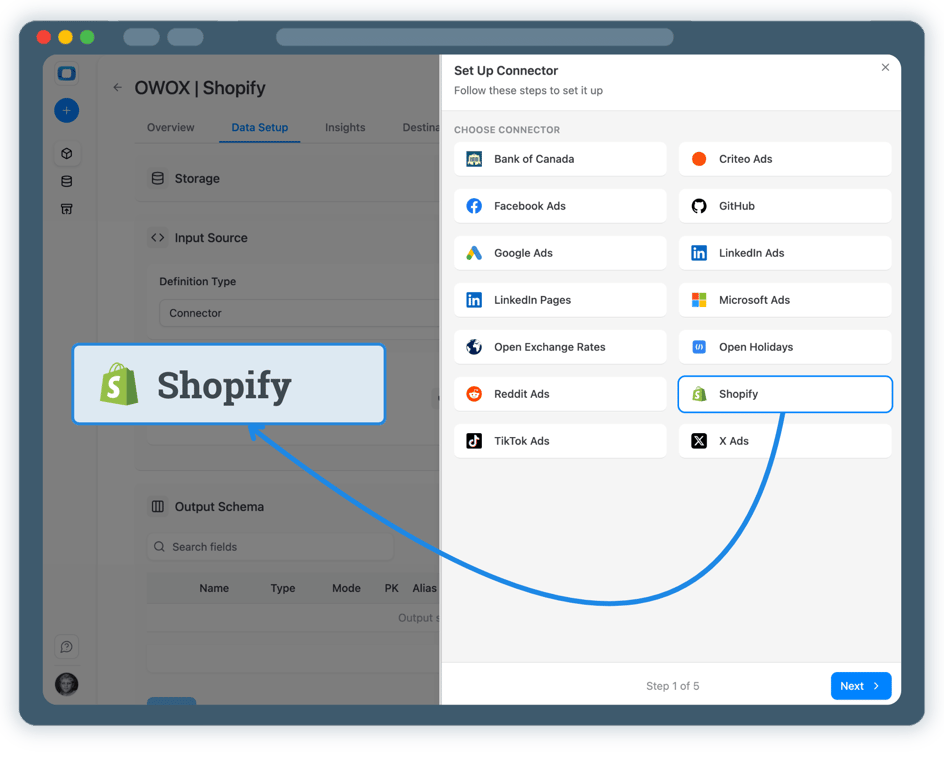The width and height of the screenshot is (944, 768).
Task: Select the LinkedIn Ads connector
Action: click(784, 253)
